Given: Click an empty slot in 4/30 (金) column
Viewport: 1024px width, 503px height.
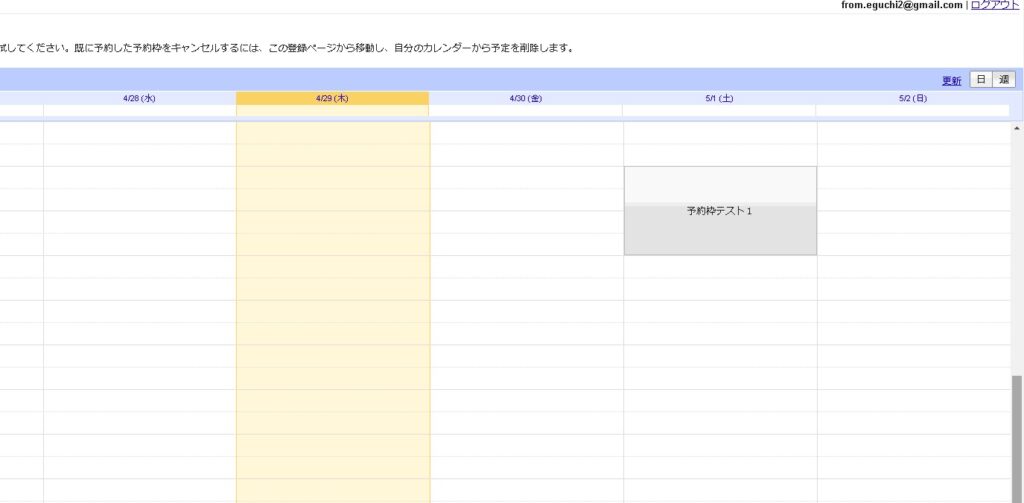Looking at the screenshot, I should click(x=526, y=300).
